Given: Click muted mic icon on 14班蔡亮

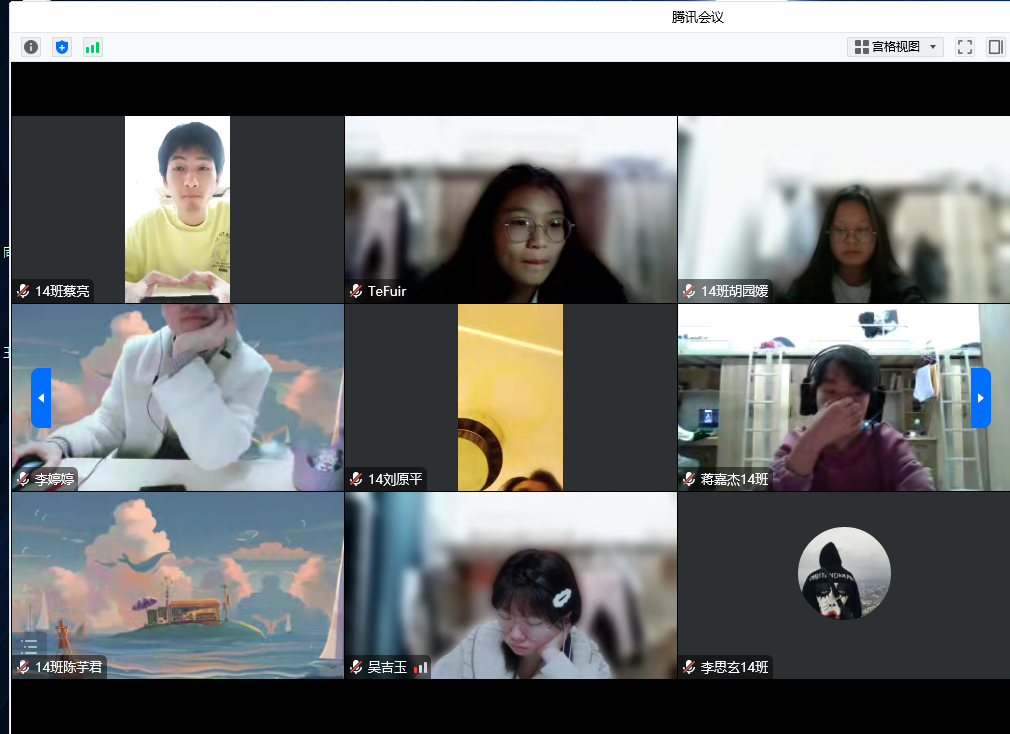Looking at the screenshot, I should [x=23, y=291].
